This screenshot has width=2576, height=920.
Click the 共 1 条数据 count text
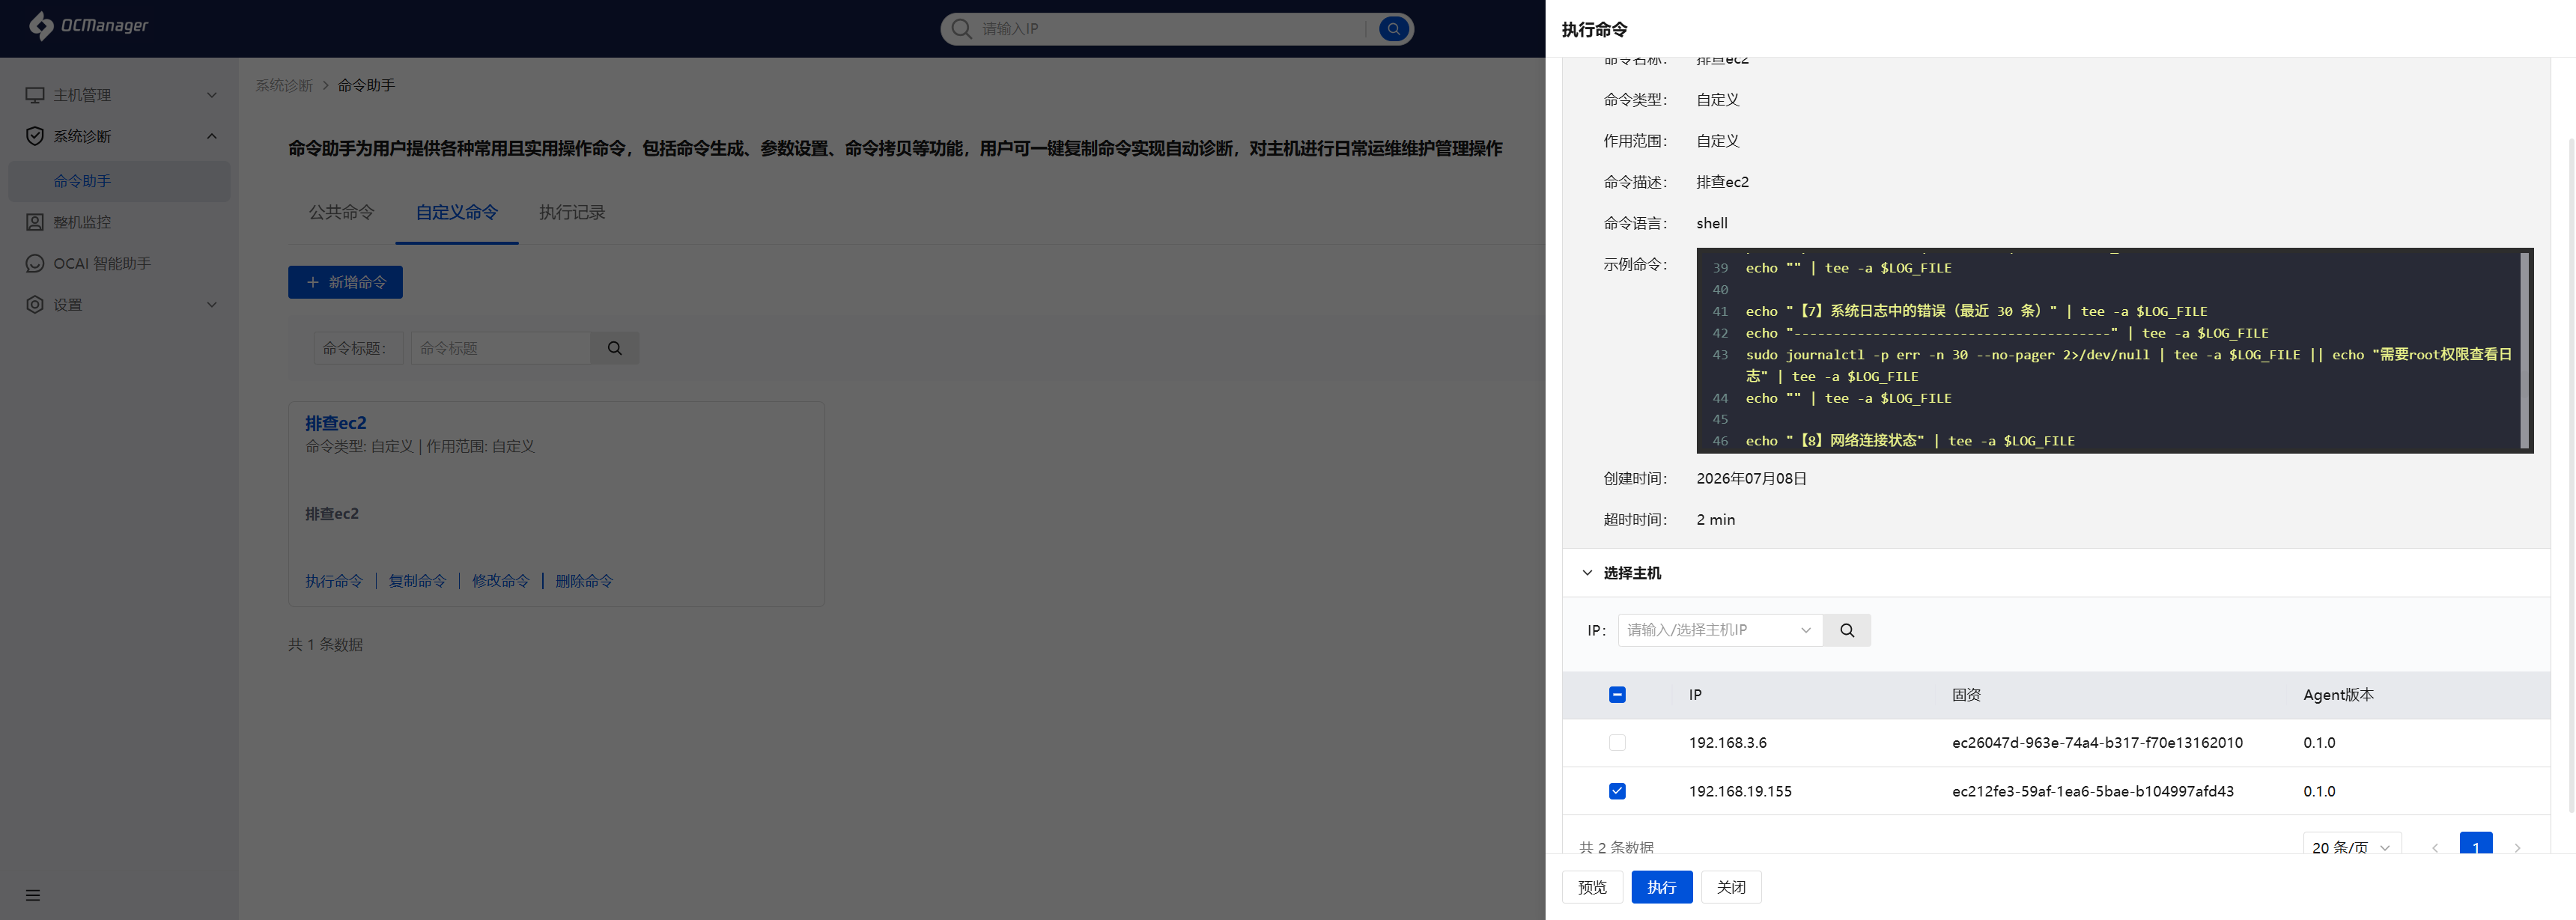[325, 645]
